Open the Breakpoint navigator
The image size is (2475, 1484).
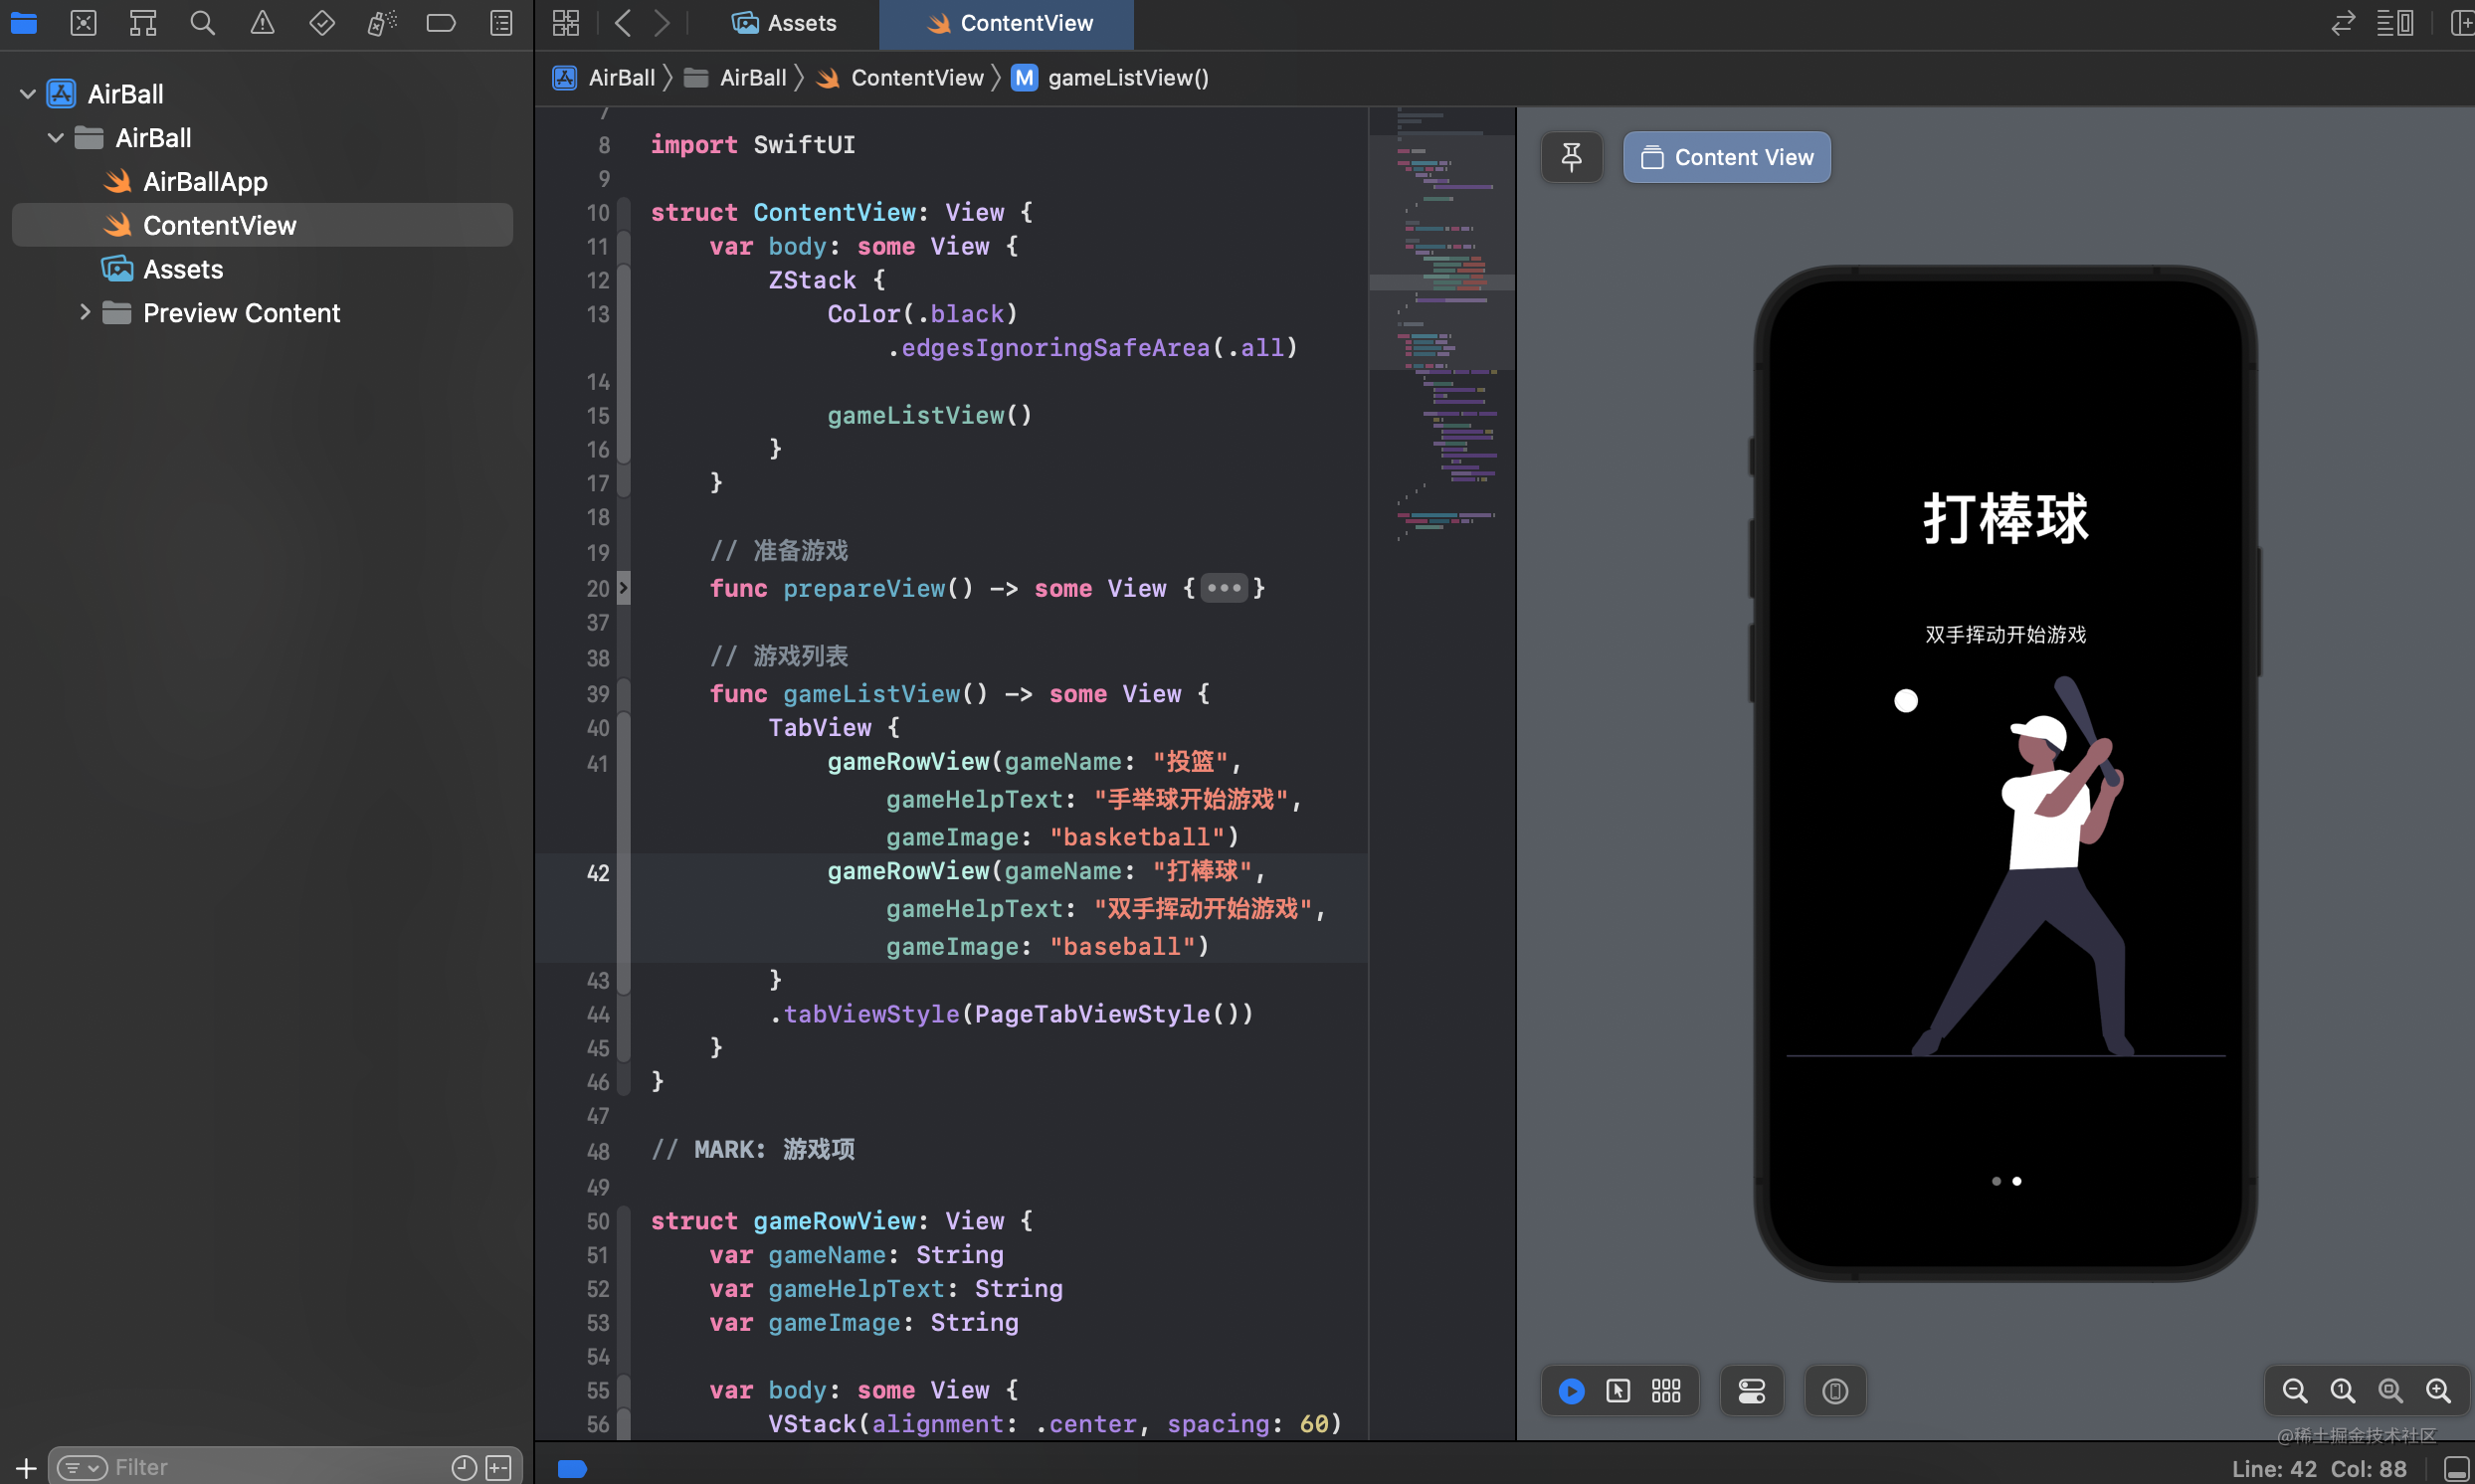pyautogui.click(x=441, y=22)
